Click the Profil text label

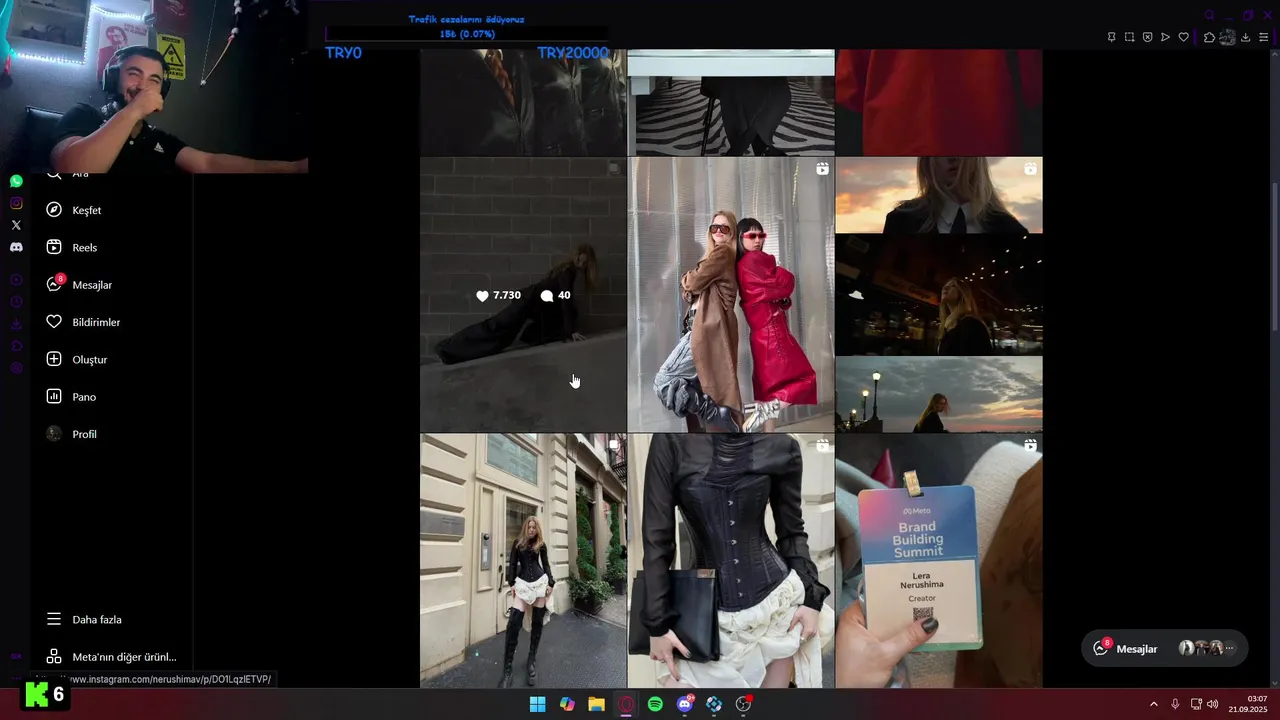(85, 434)
